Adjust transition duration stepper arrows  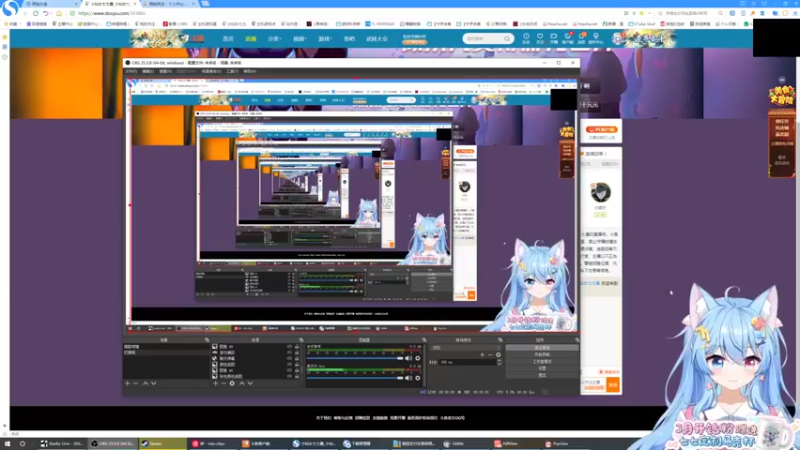[499, 362]
